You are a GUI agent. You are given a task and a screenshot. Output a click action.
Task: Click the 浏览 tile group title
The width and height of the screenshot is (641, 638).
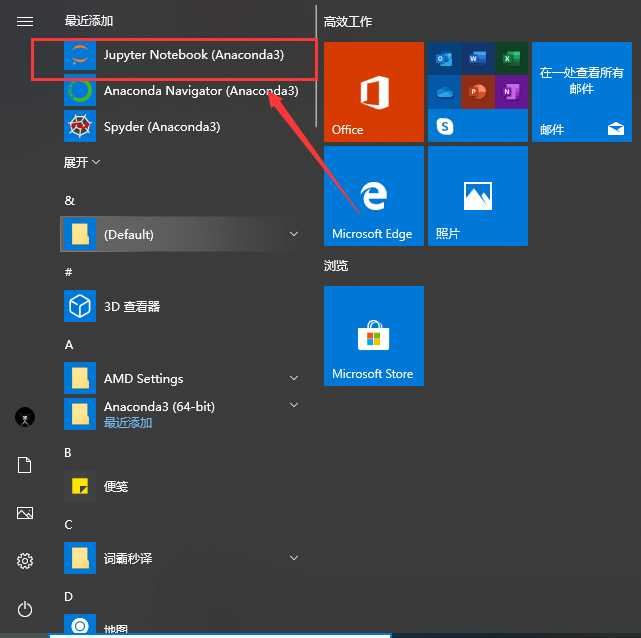click(x=336, y=266)
